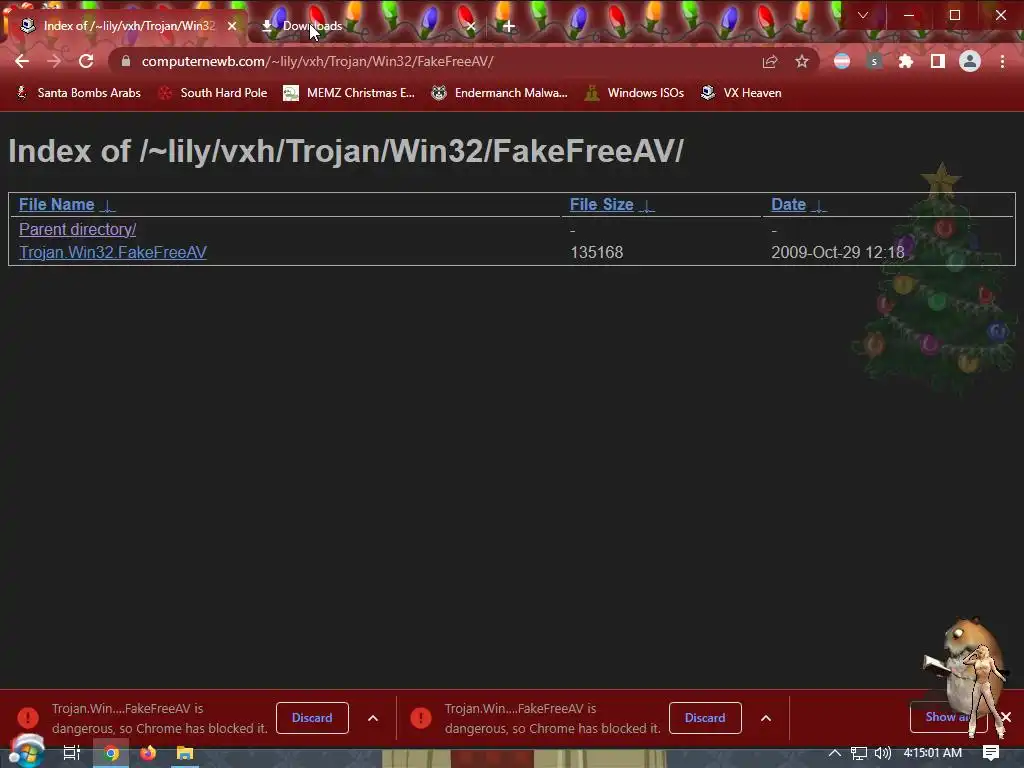Open Santa Bombs Arabs bookmark

click(x=79, y=93)
